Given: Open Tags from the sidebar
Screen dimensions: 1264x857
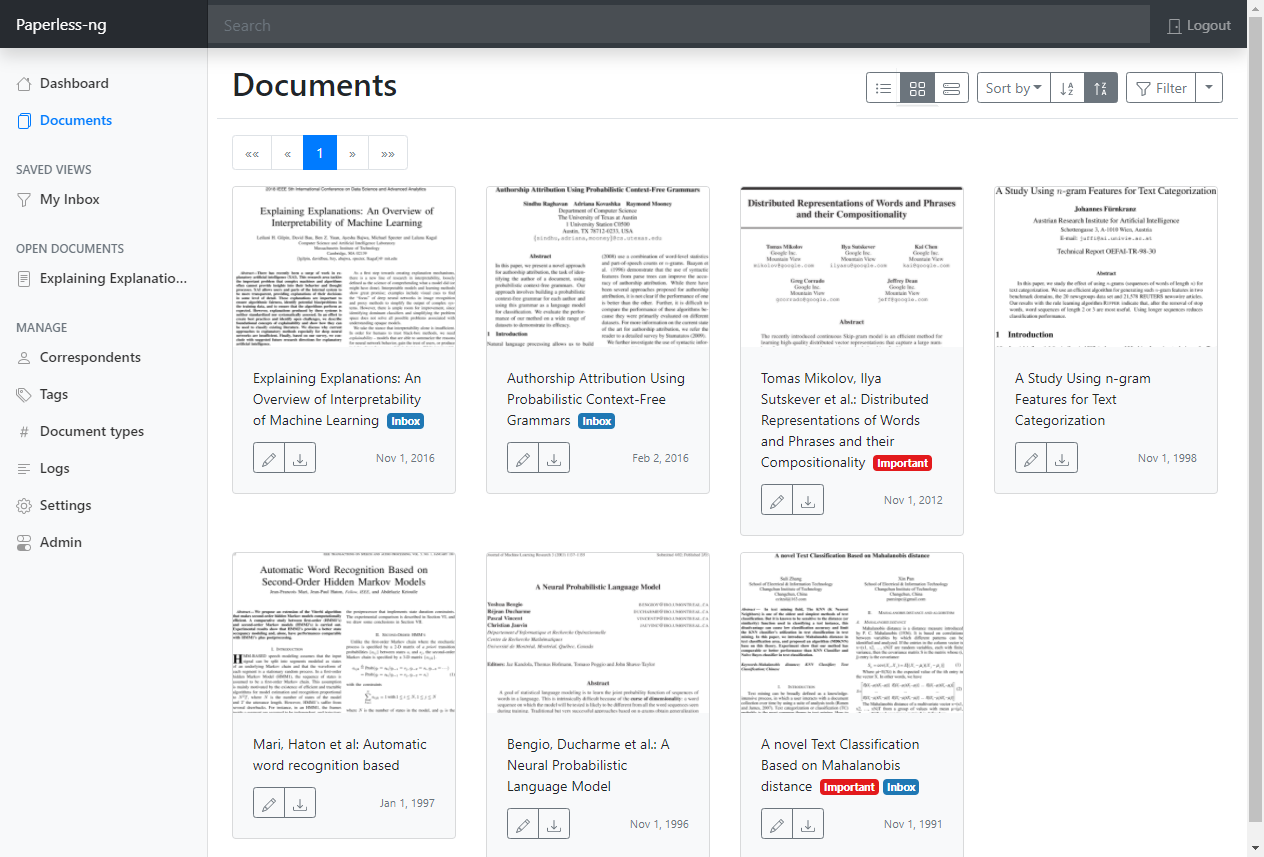Looking at the screenshot, I should click(x=54, y=394).
